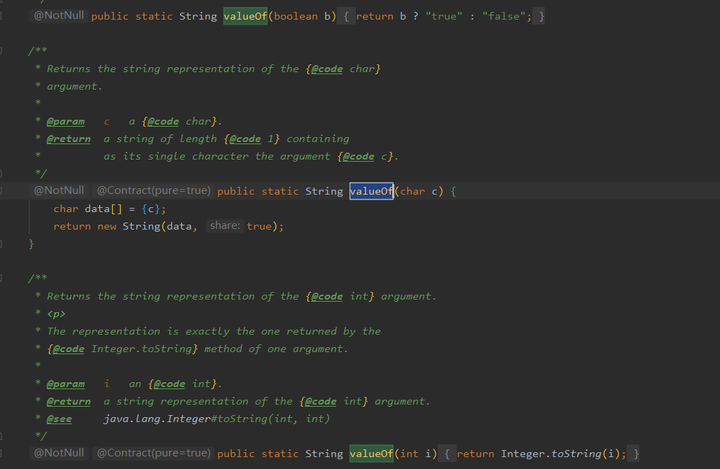Click @code tag in 'a {@code char}.'

pos(163,121)
